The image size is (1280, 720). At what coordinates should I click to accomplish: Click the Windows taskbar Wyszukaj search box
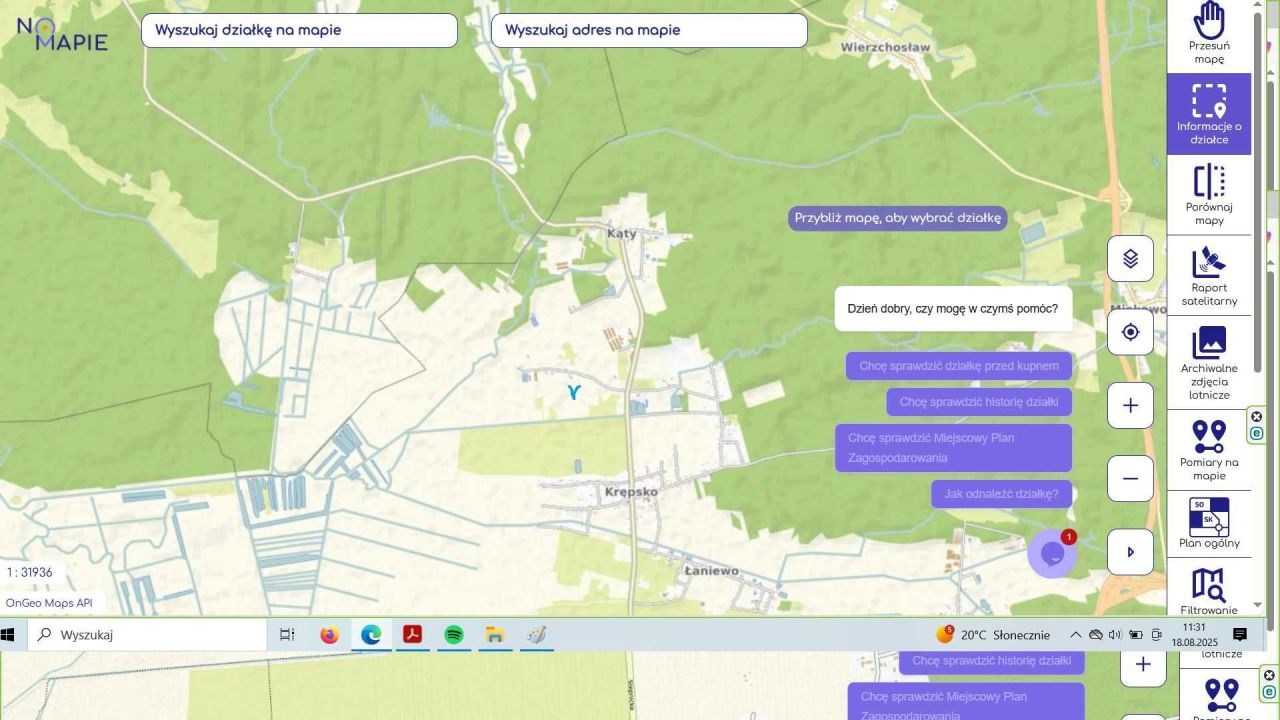[x=147, y=635]
